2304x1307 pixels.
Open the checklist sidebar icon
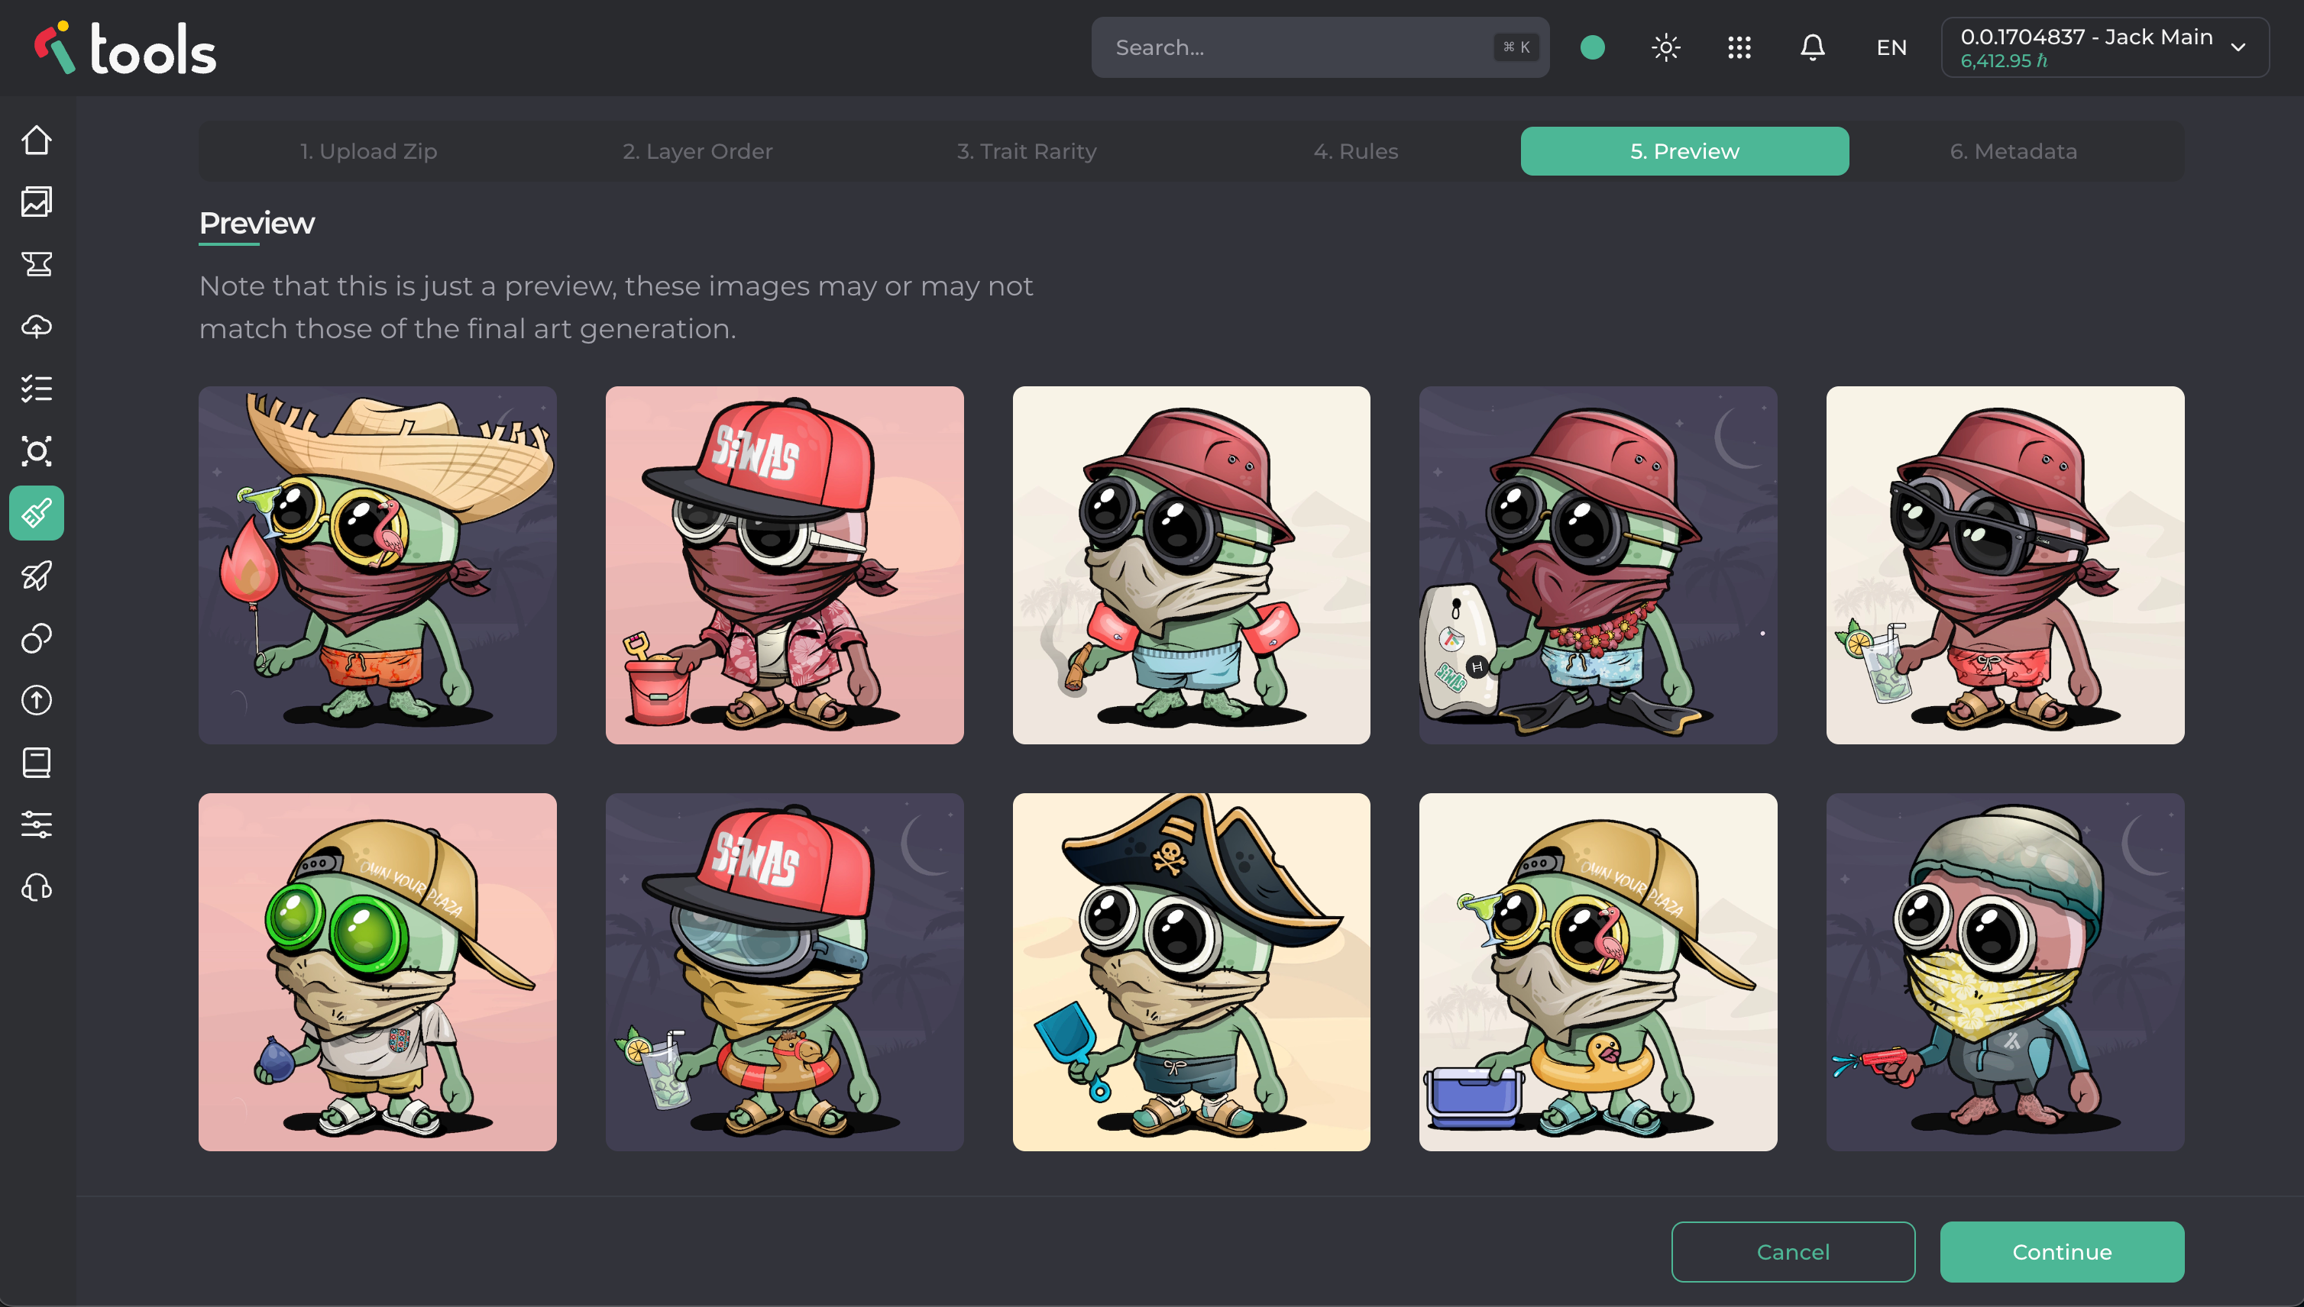[37, 388]
